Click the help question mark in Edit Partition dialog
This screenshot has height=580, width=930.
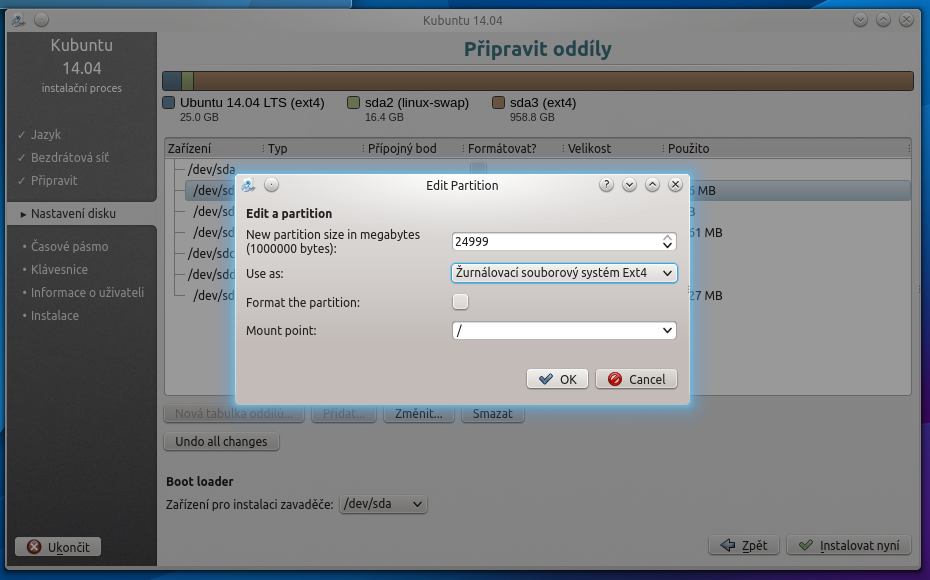(606, 185)
